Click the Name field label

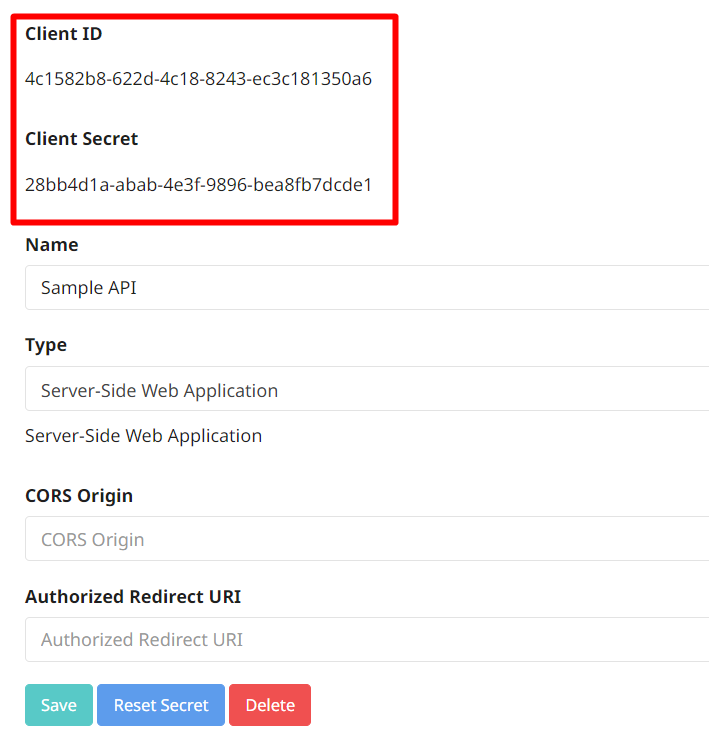tap(51, 244)
